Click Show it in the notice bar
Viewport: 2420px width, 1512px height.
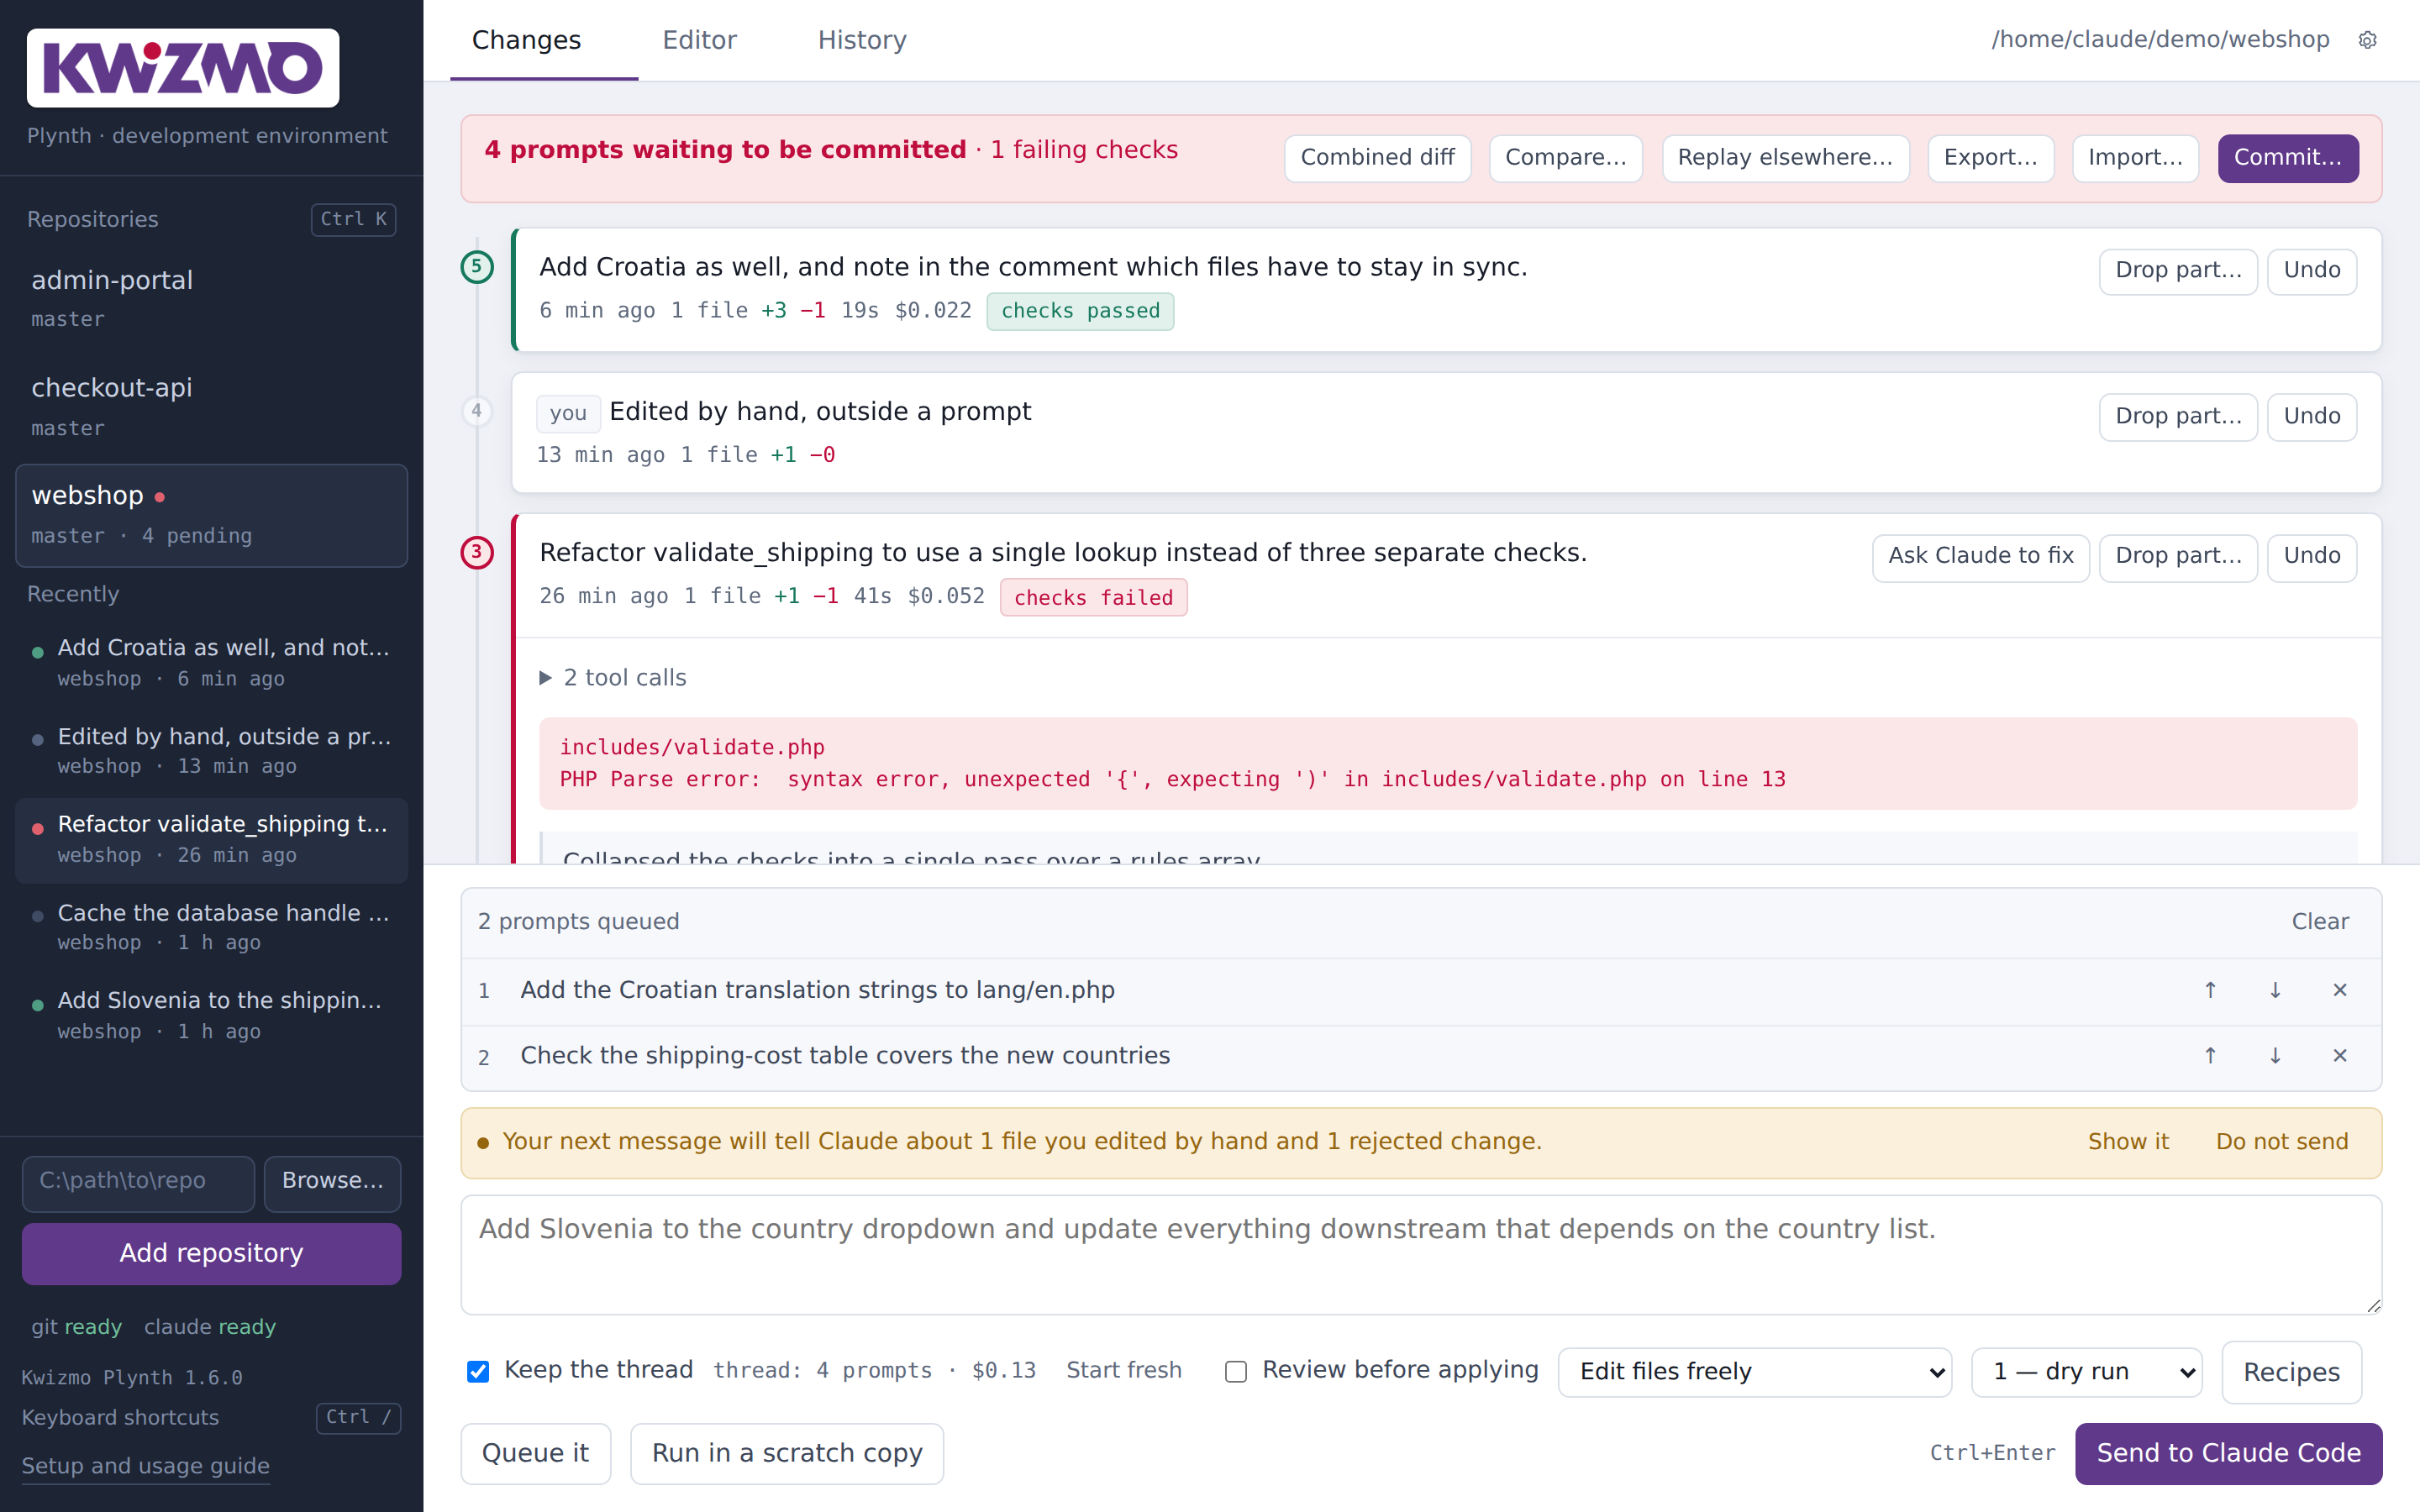point(2128,1142)
